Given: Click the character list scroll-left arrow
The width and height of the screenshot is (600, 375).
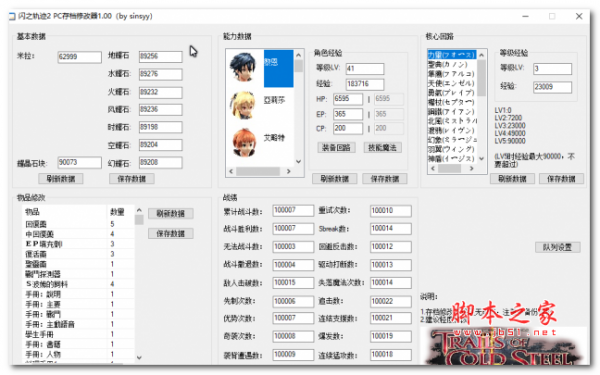Looking at the screenshot, I should (231, 171).
